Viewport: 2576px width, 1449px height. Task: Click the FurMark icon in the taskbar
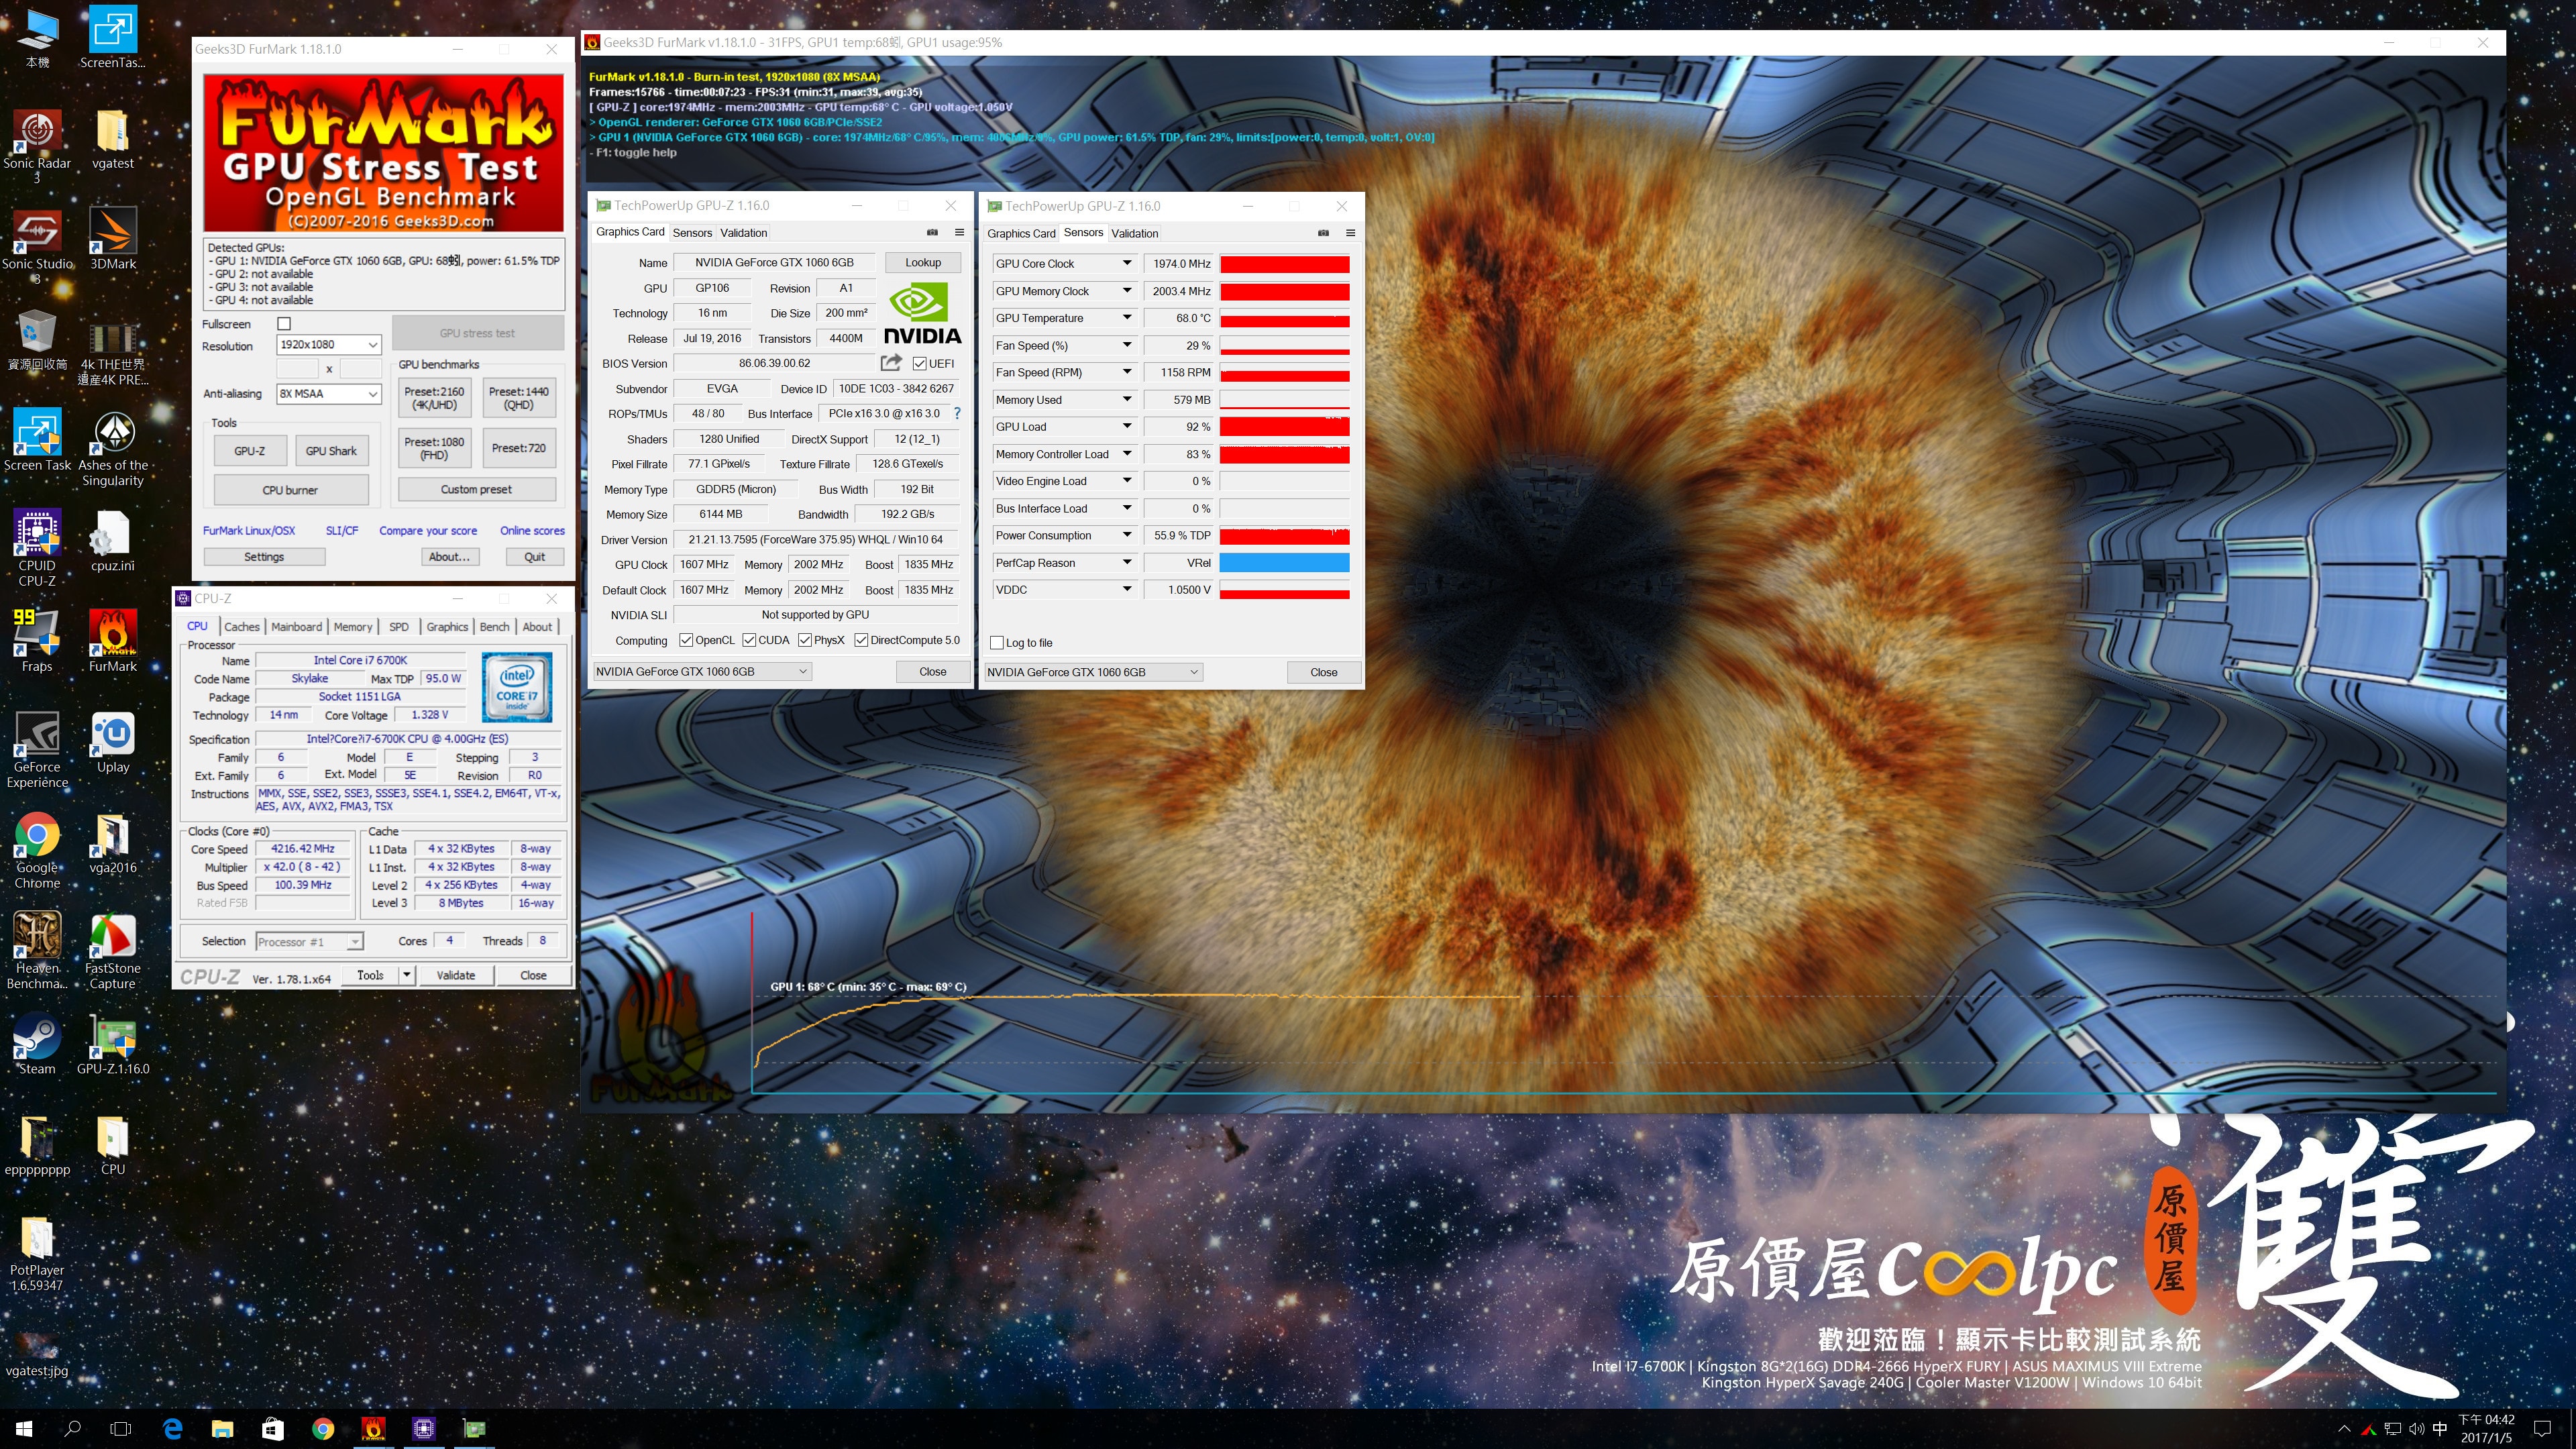(x=373, y=1429)
